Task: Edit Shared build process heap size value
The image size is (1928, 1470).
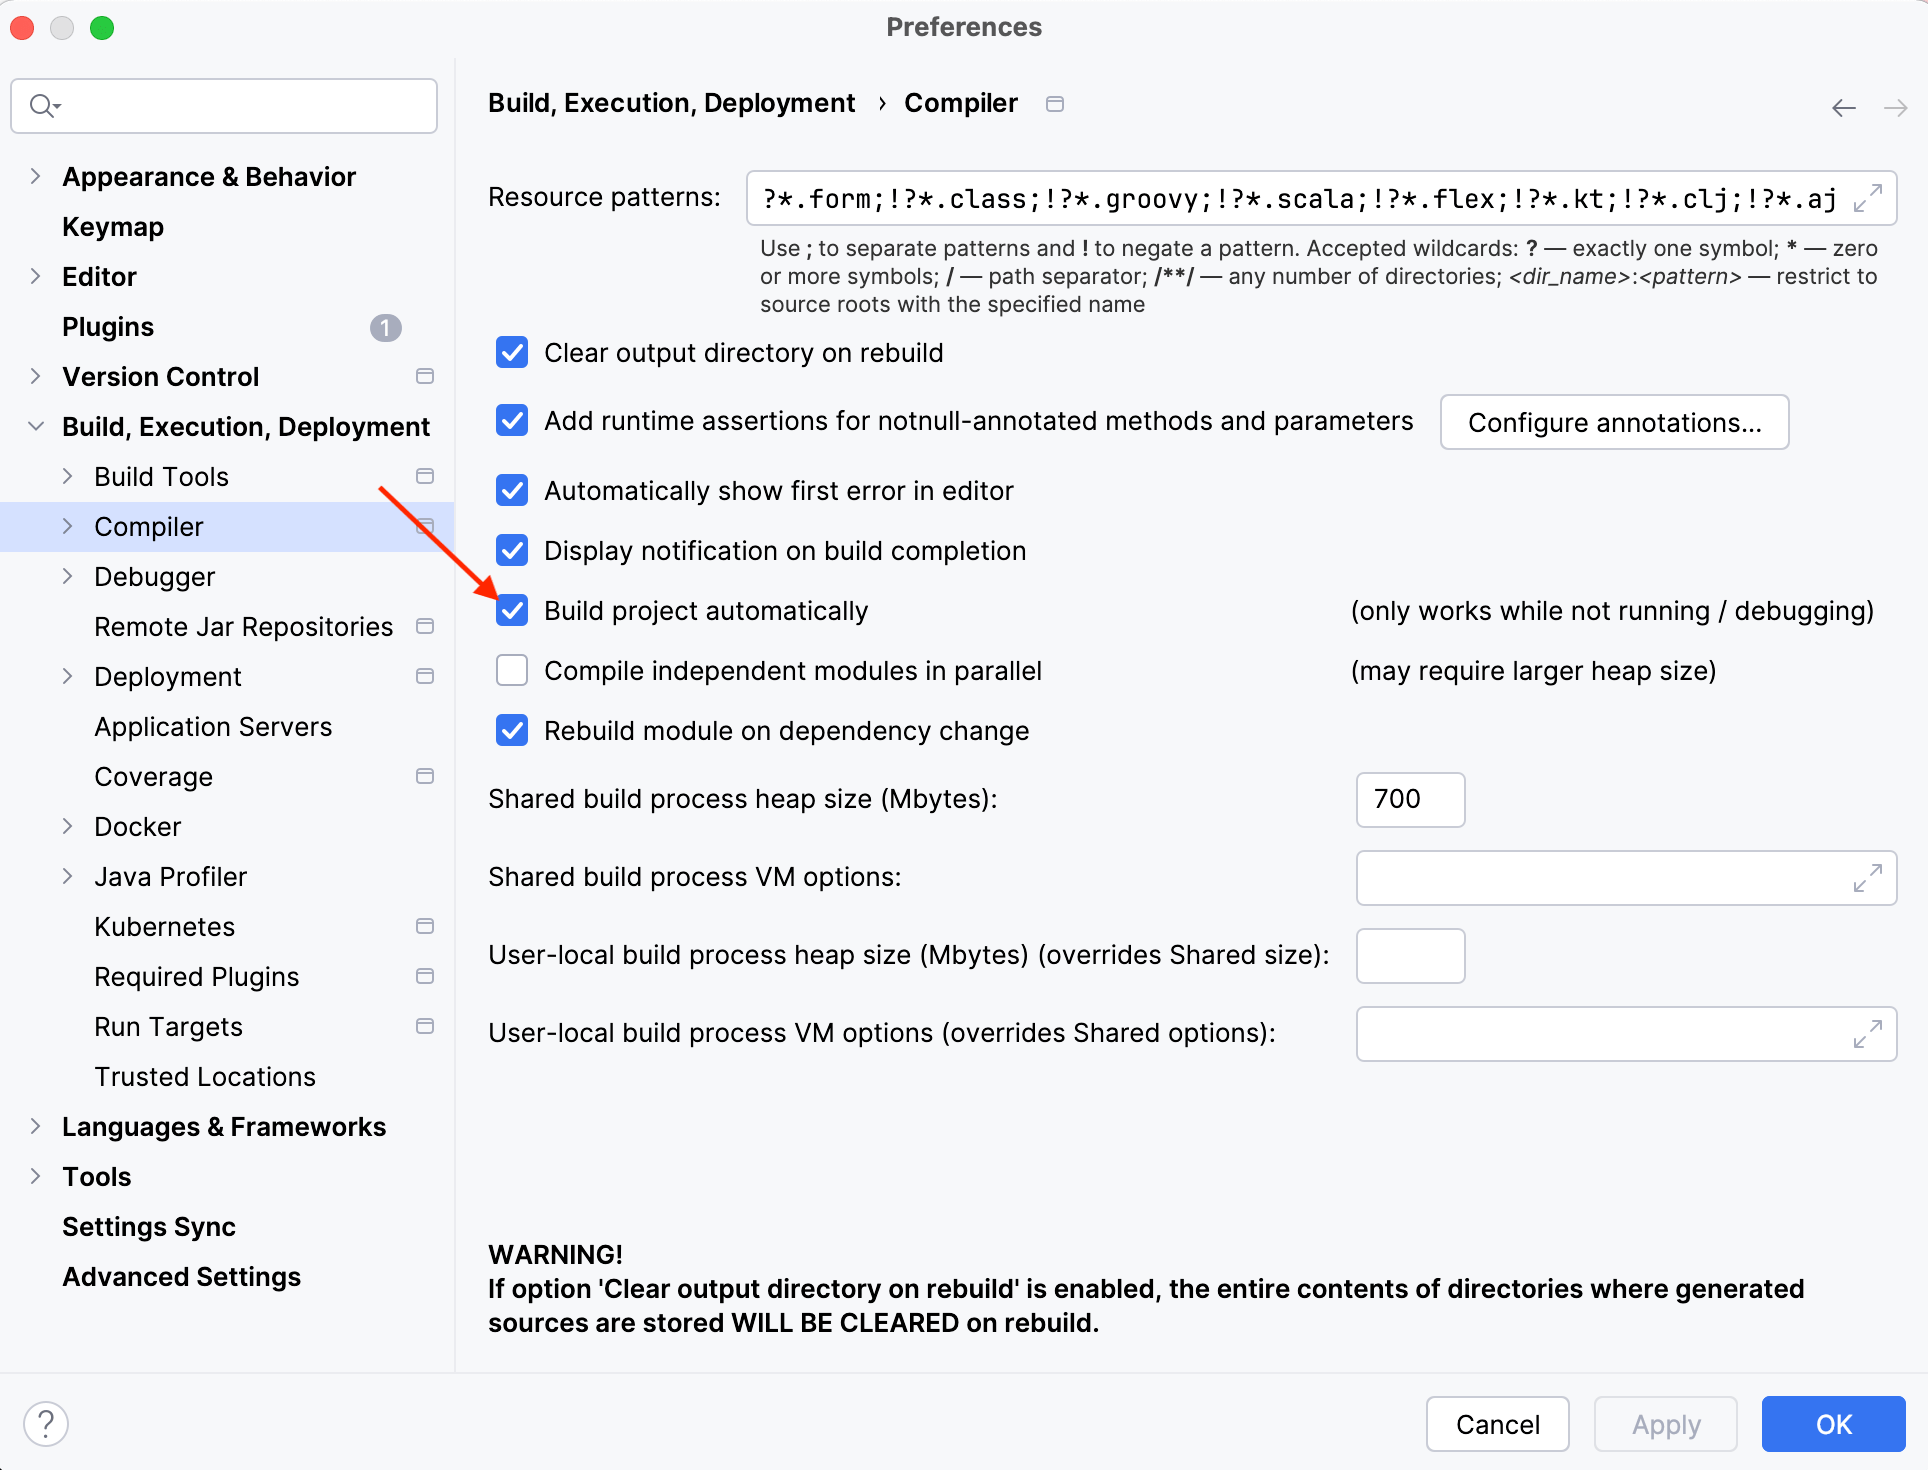Action: point(1405,798)
